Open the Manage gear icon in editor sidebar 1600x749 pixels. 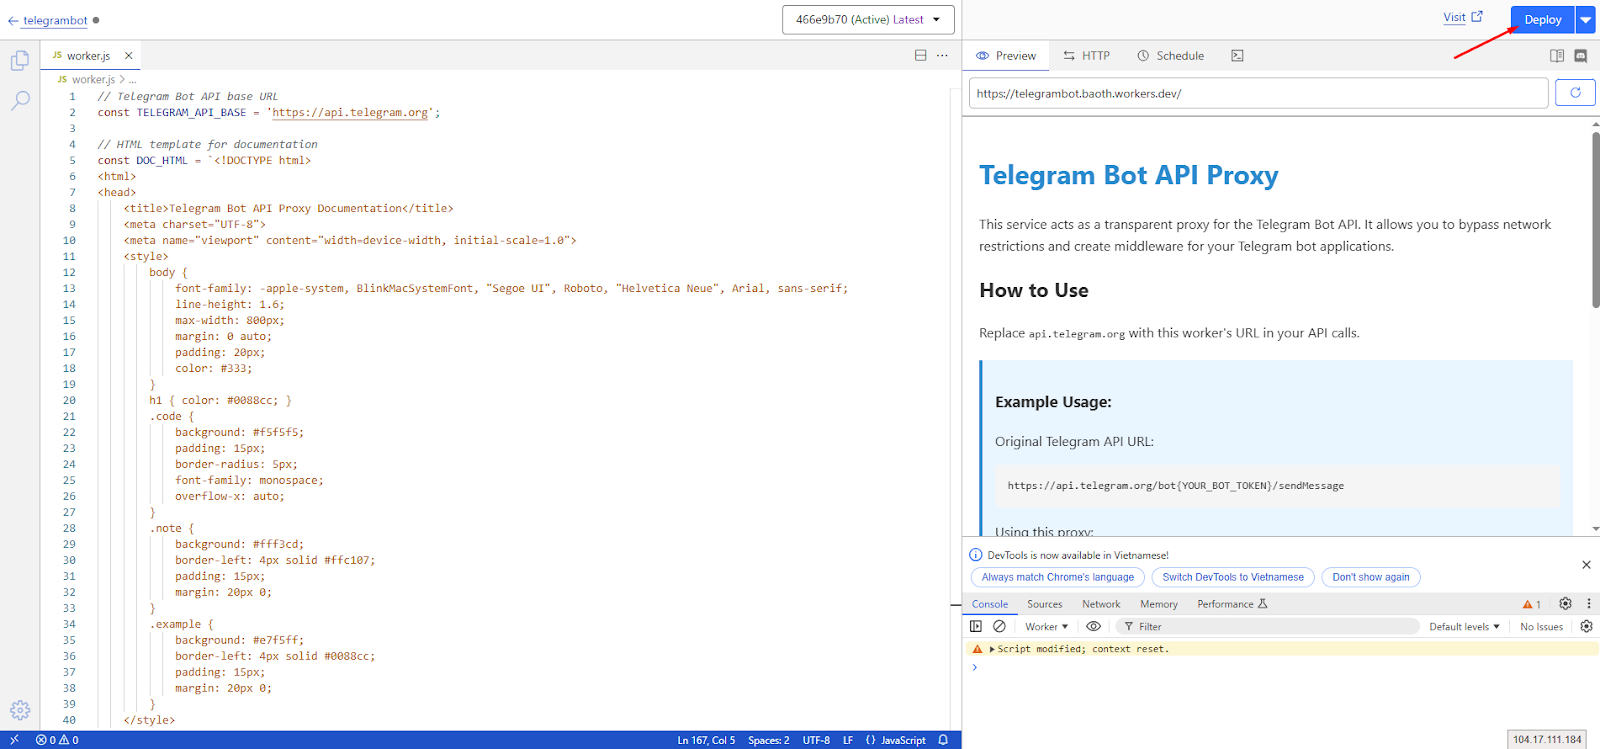[x=20, y=710]
